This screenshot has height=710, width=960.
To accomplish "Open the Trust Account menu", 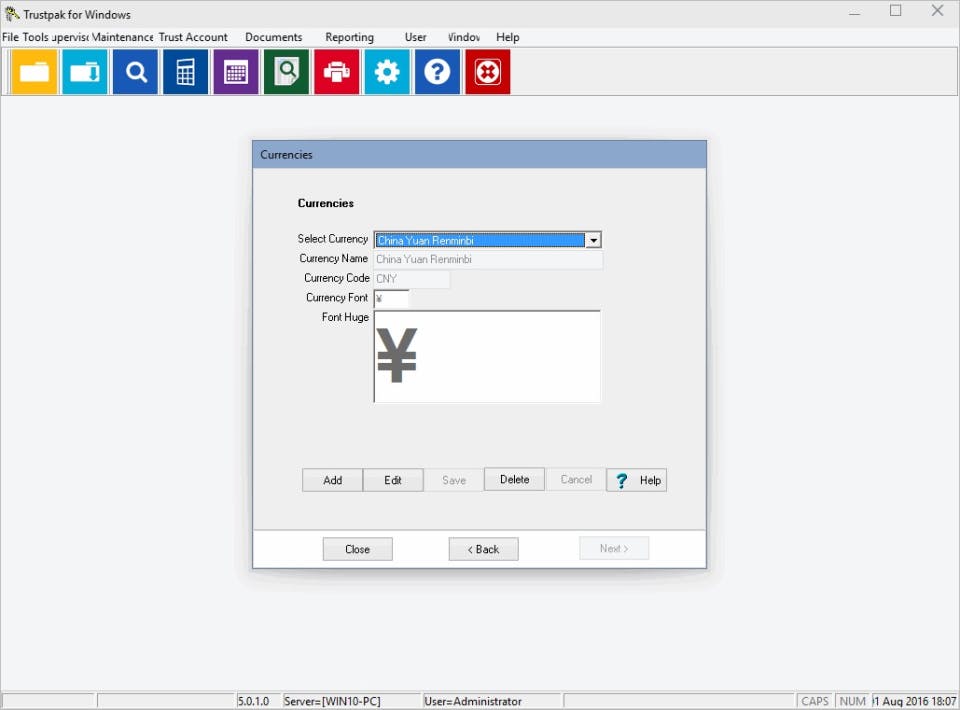I will (x=193, y=37).
